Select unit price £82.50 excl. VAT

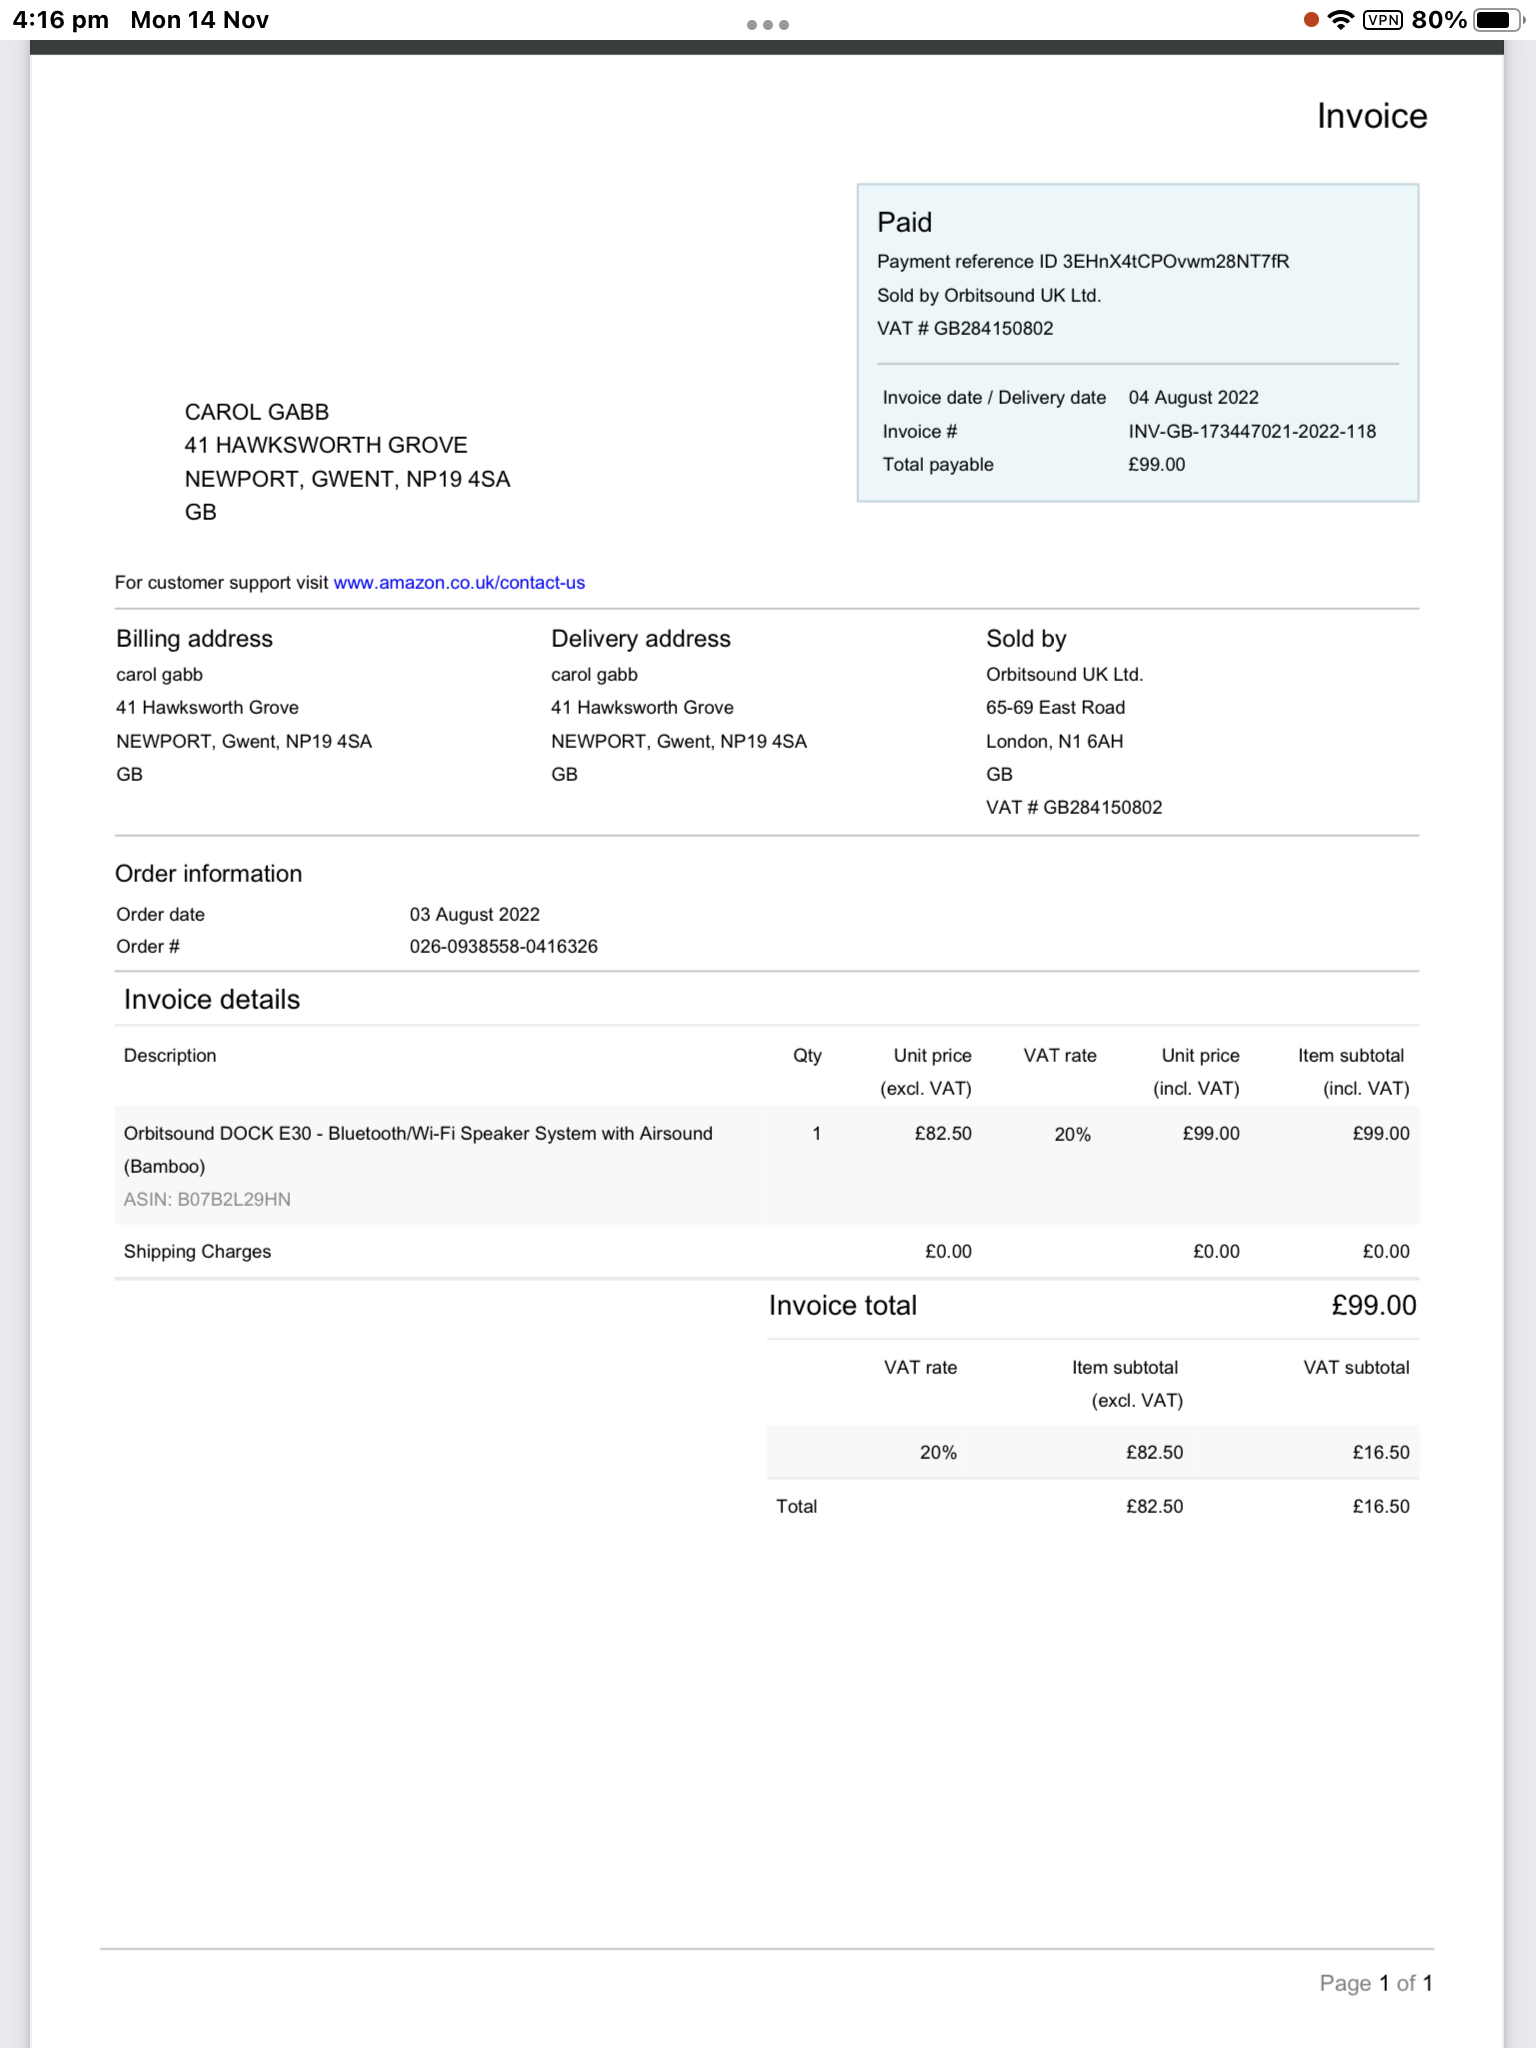coord(943,1133)
